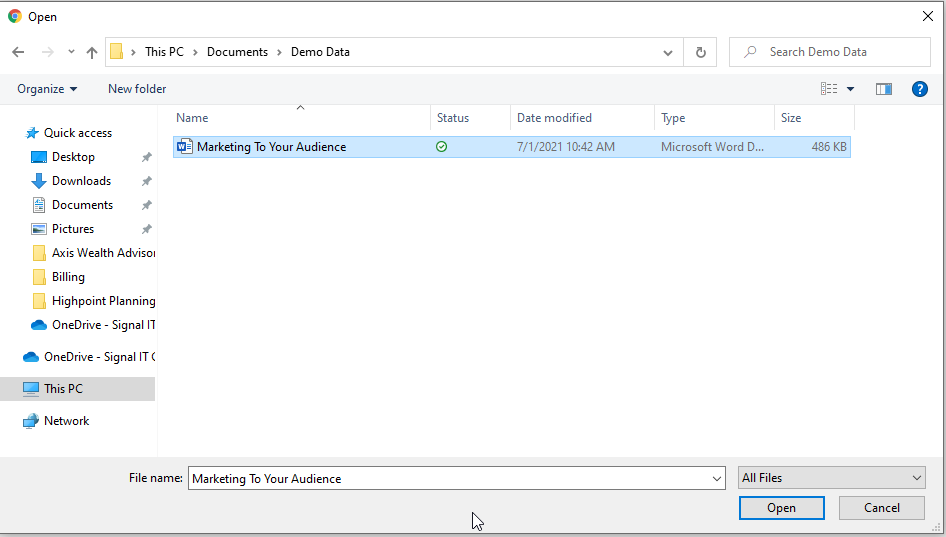Click the green sync status checkmark
The height and width of the screenshot is (537, 946).
pyautogui.click(x=442, y=147)
